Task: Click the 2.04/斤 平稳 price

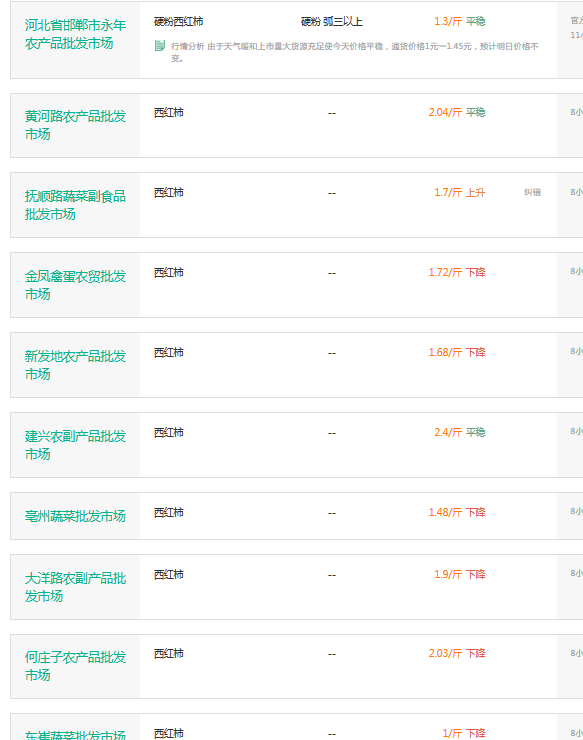Action: coord(457,112)
